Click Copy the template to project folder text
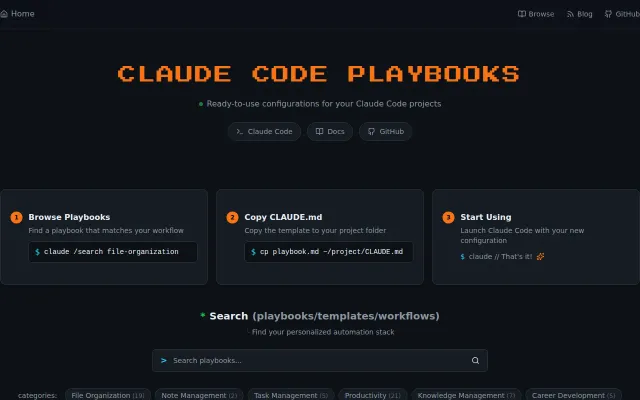Screen dimensions: 640x400 [315, 231]
